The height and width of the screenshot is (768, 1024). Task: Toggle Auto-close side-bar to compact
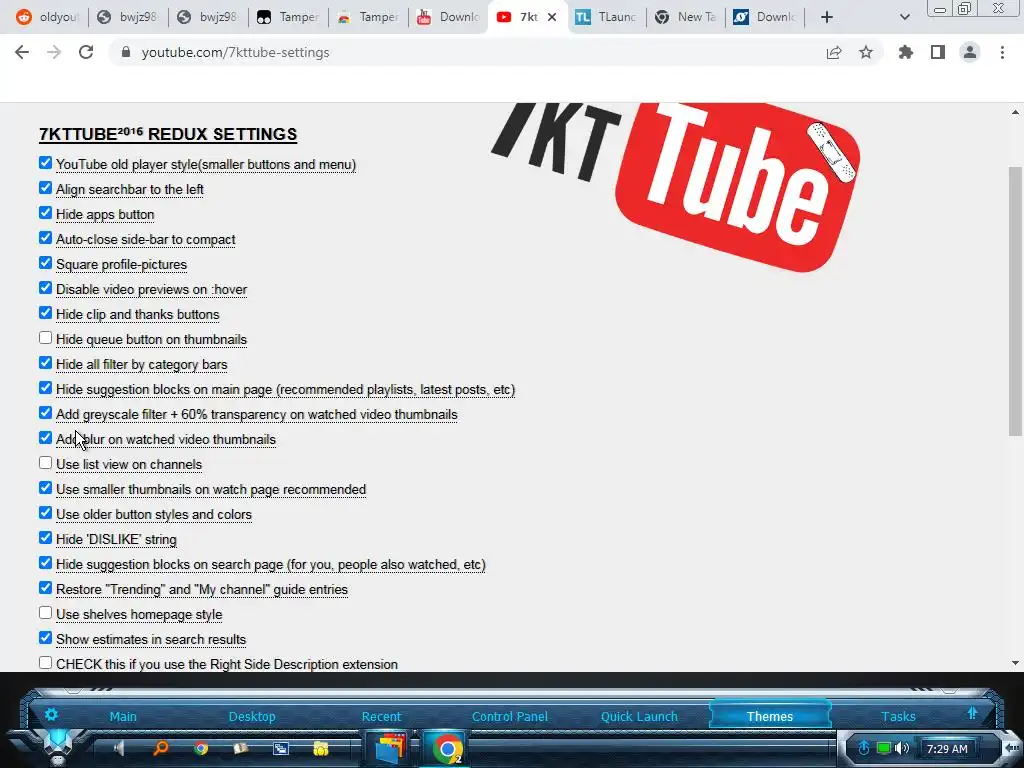45,238
